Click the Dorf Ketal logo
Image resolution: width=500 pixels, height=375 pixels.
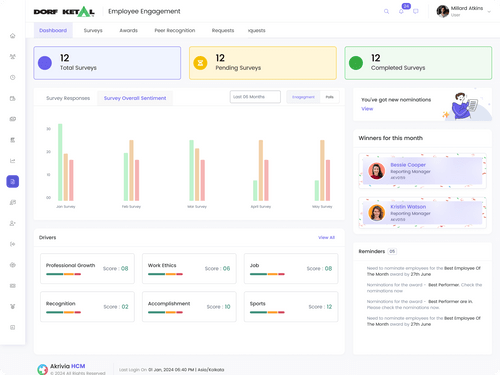(x=64, y=12)
